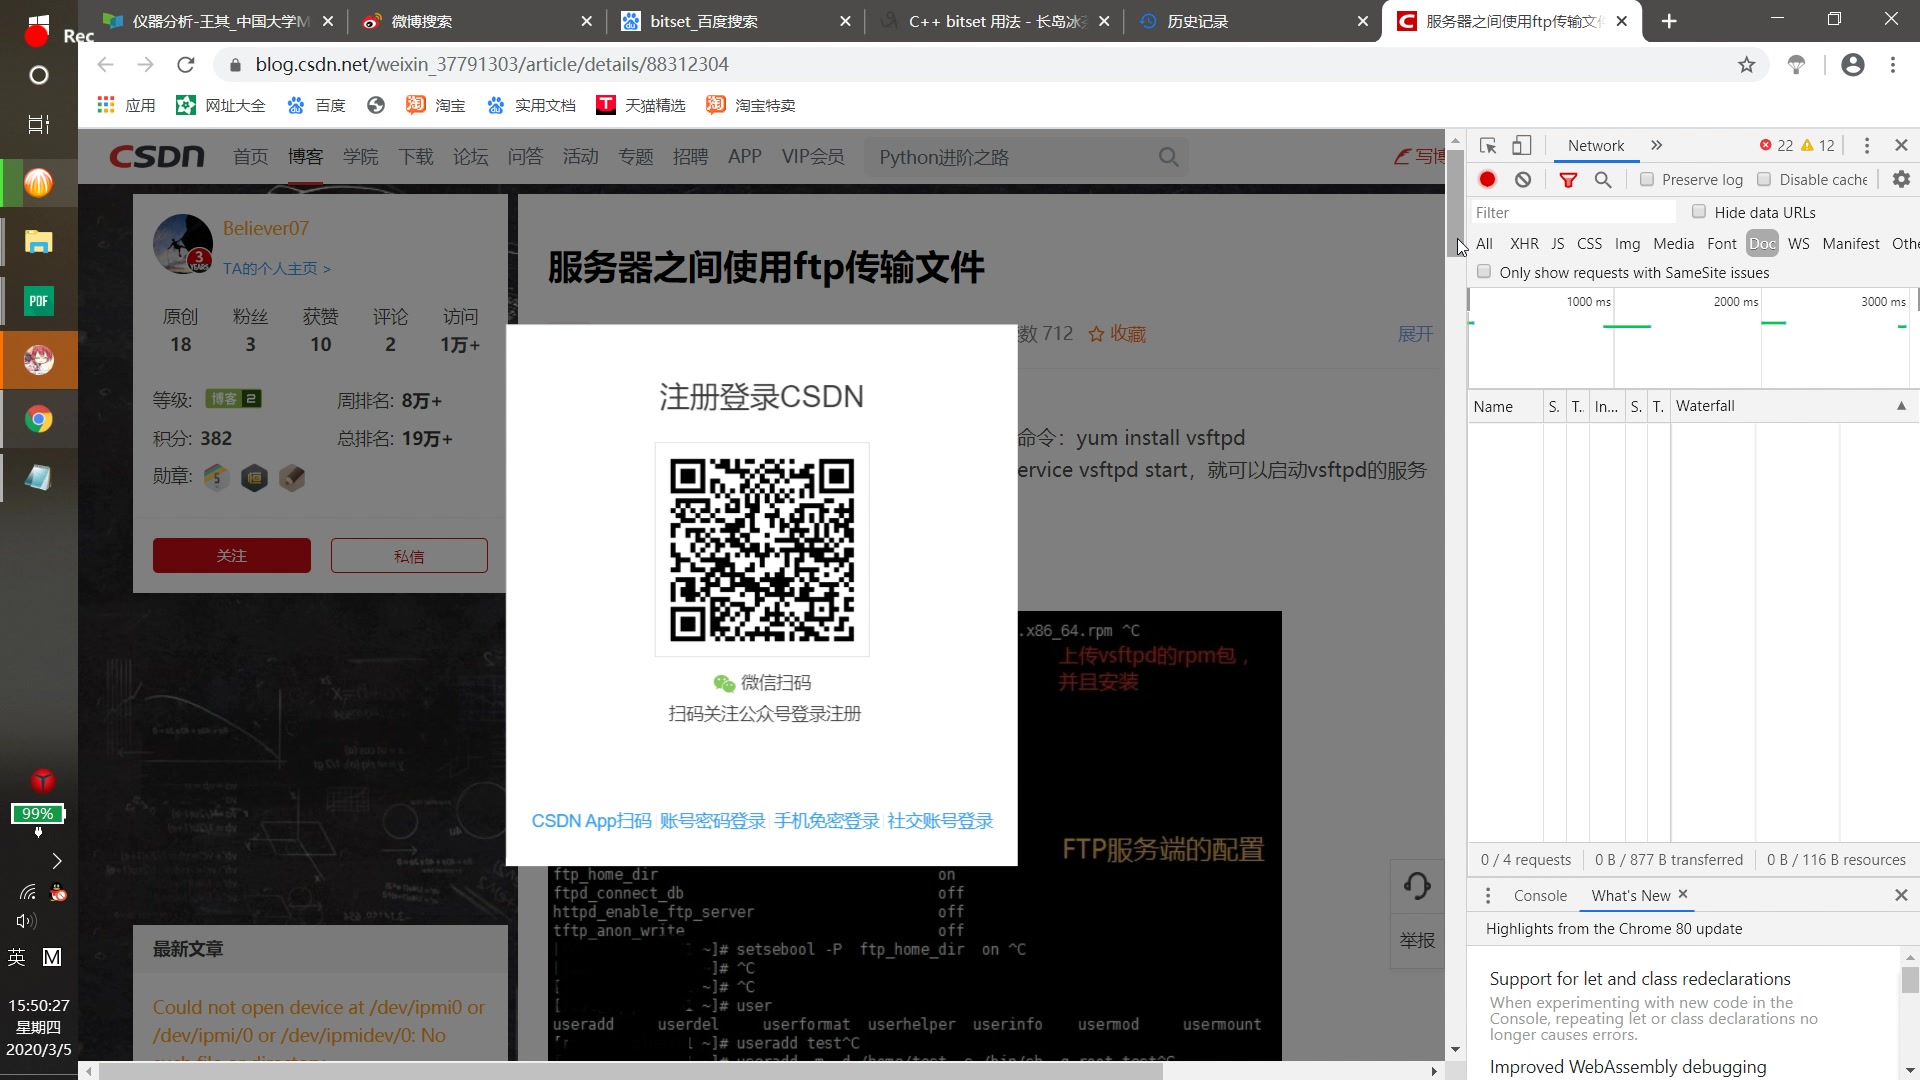The image size is (1920, 1080).
Task: Open Chrome three-dot menu
Action: click(x=1893, y=65)
